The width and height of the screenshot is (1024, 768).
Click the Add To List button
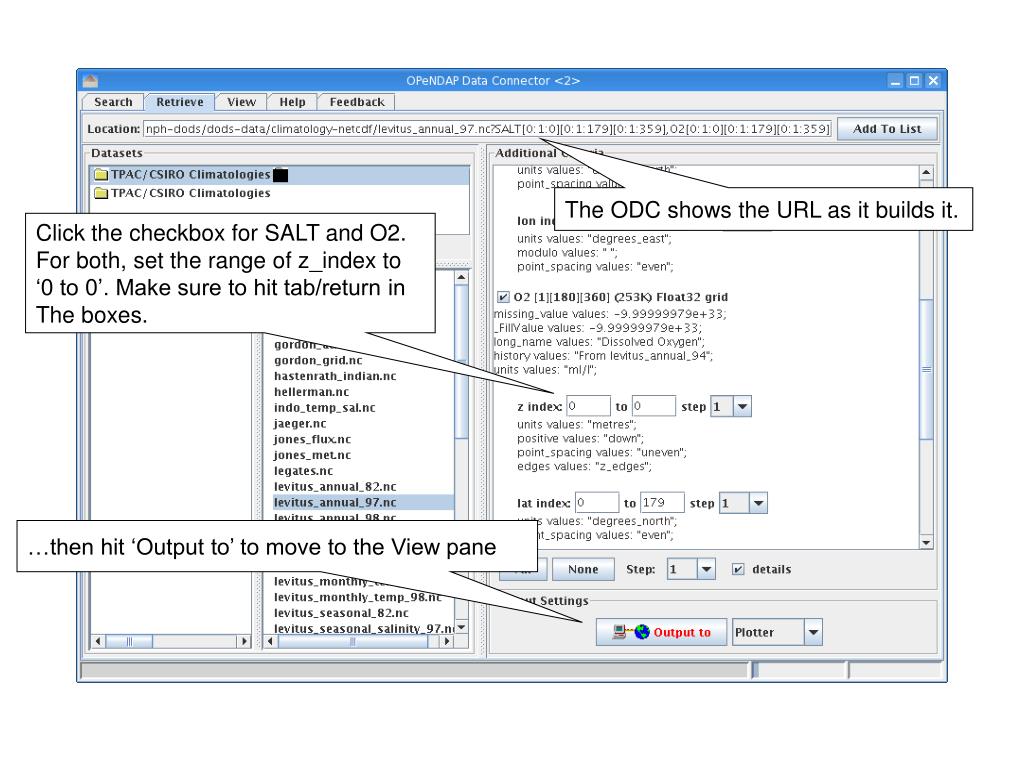(x=887, y=129)
